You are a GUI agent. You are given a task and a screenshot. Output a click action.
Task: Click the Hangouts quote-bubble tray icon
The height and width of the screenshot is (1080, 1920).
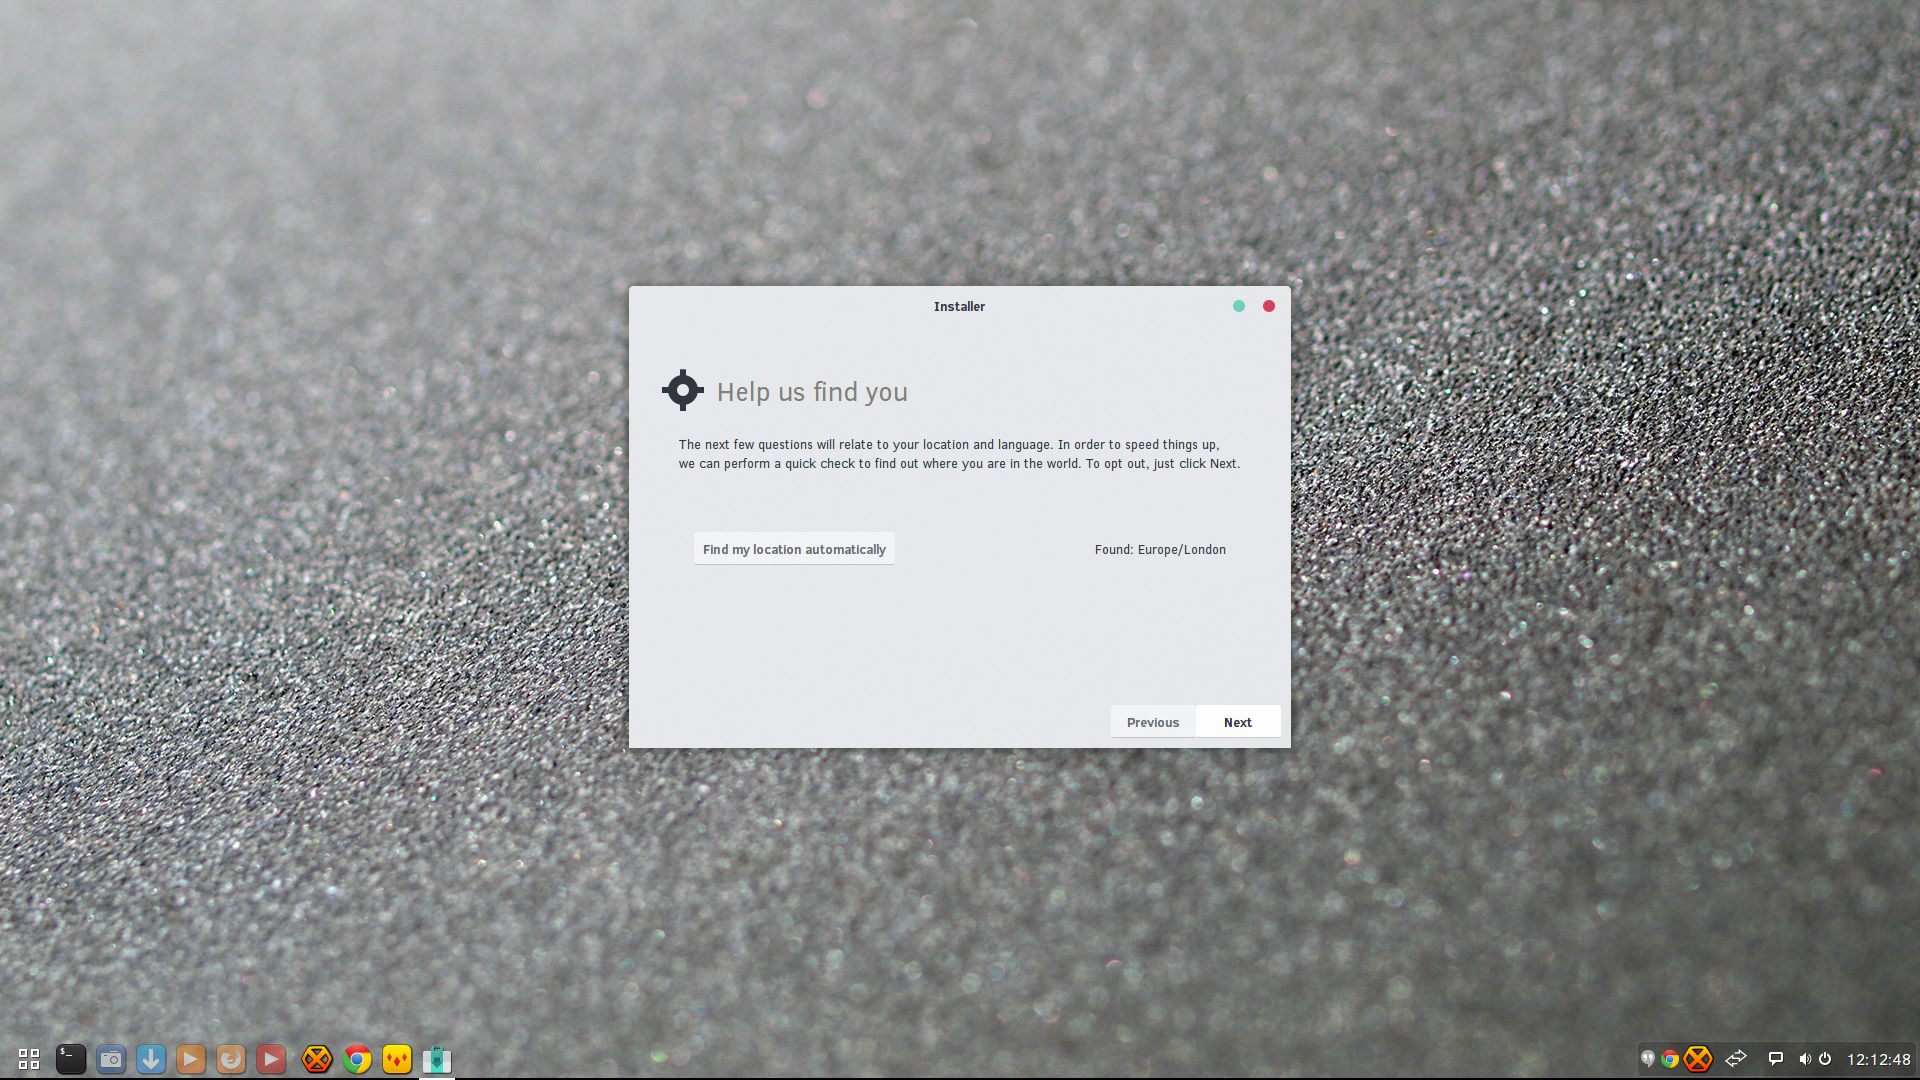(1648, 1058)
